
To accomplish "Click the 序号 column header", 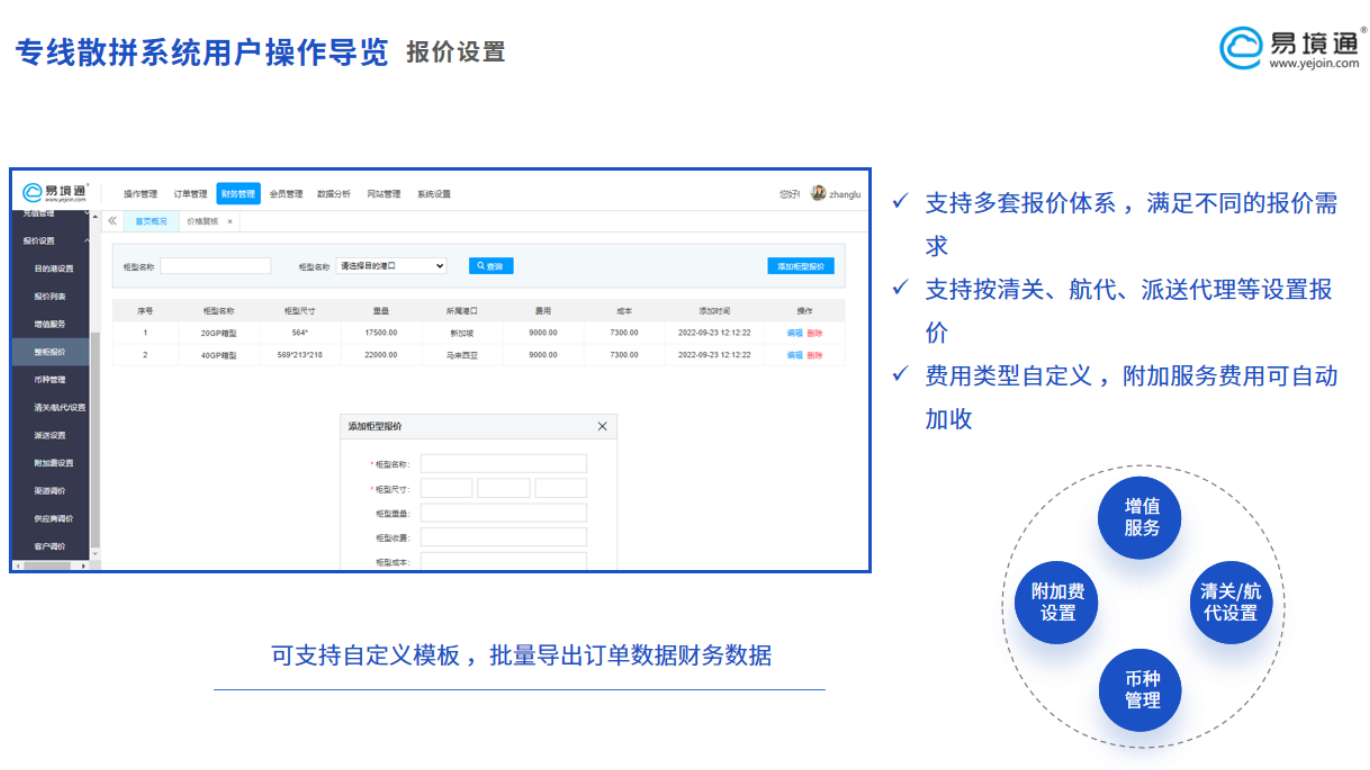I will coord(145,311).
